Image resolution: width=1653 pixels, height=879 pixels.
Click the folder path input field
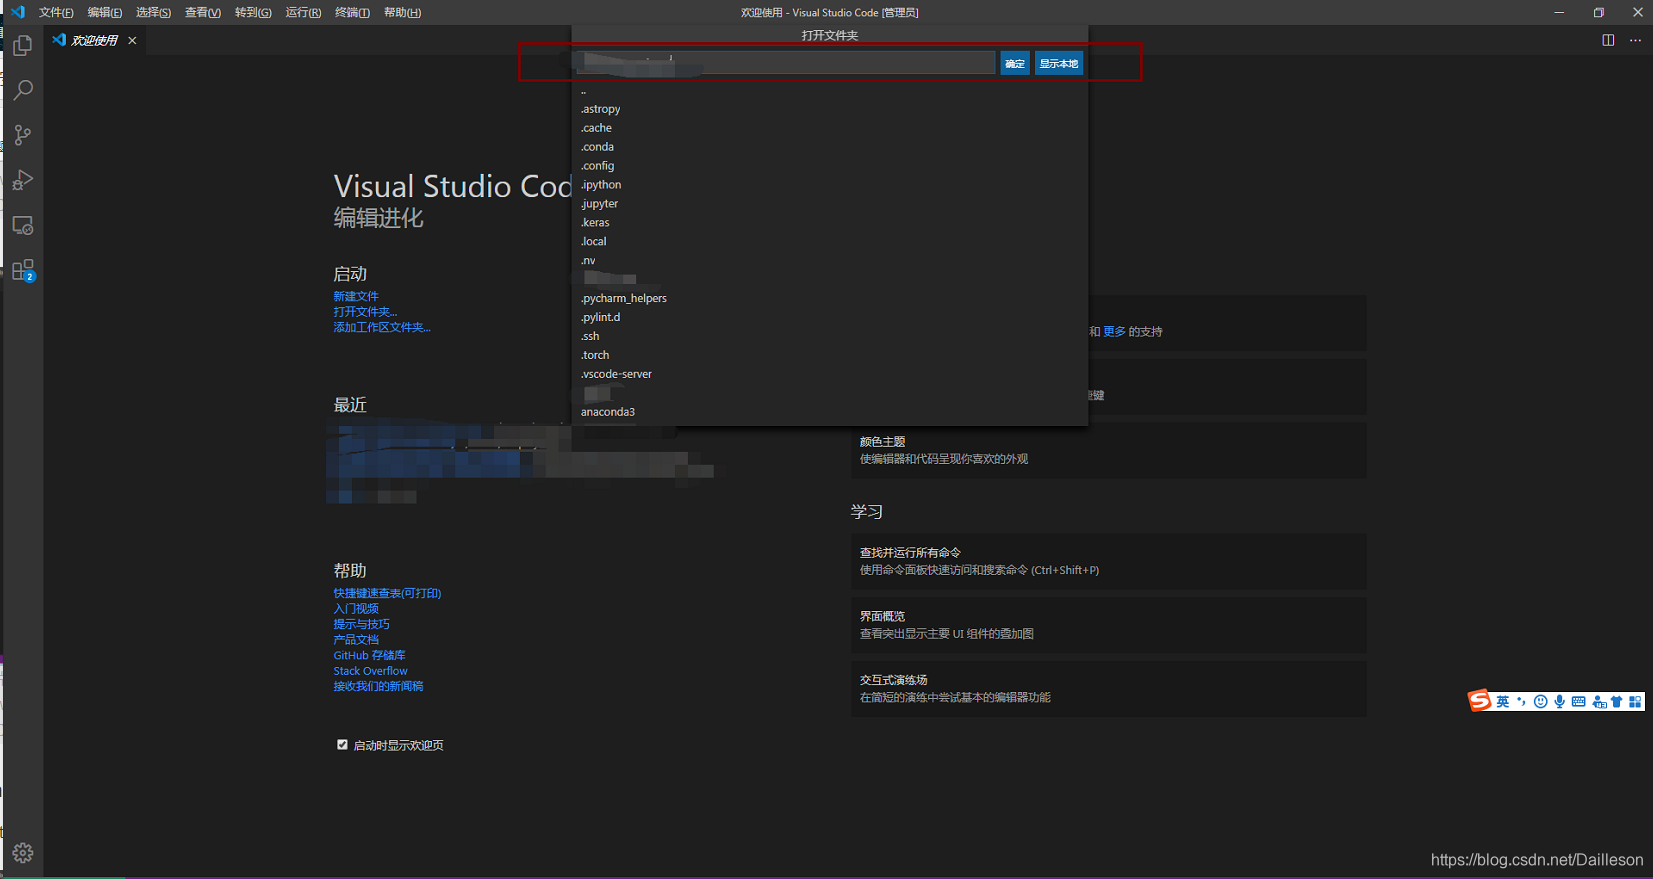point(786,64)
